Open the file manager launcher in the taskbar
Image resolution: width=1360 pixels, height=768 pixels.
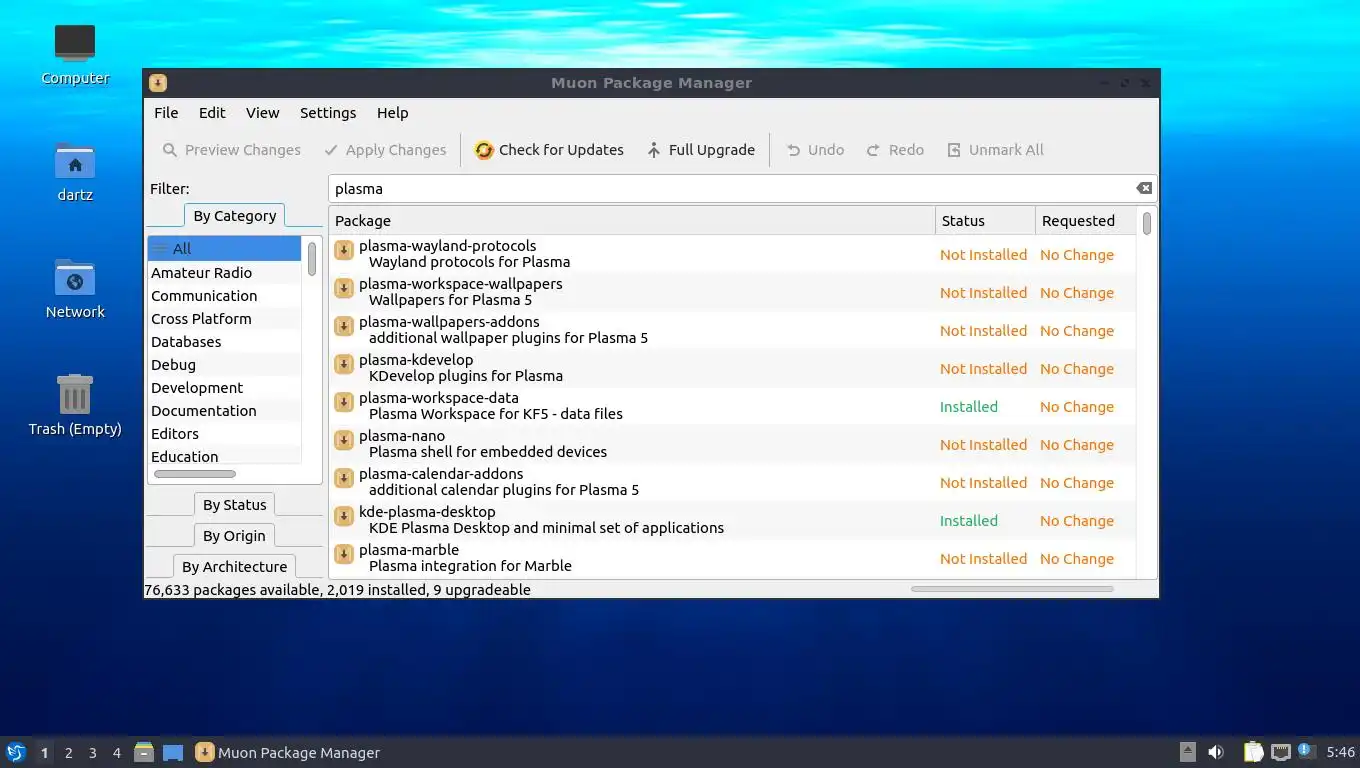144,752
